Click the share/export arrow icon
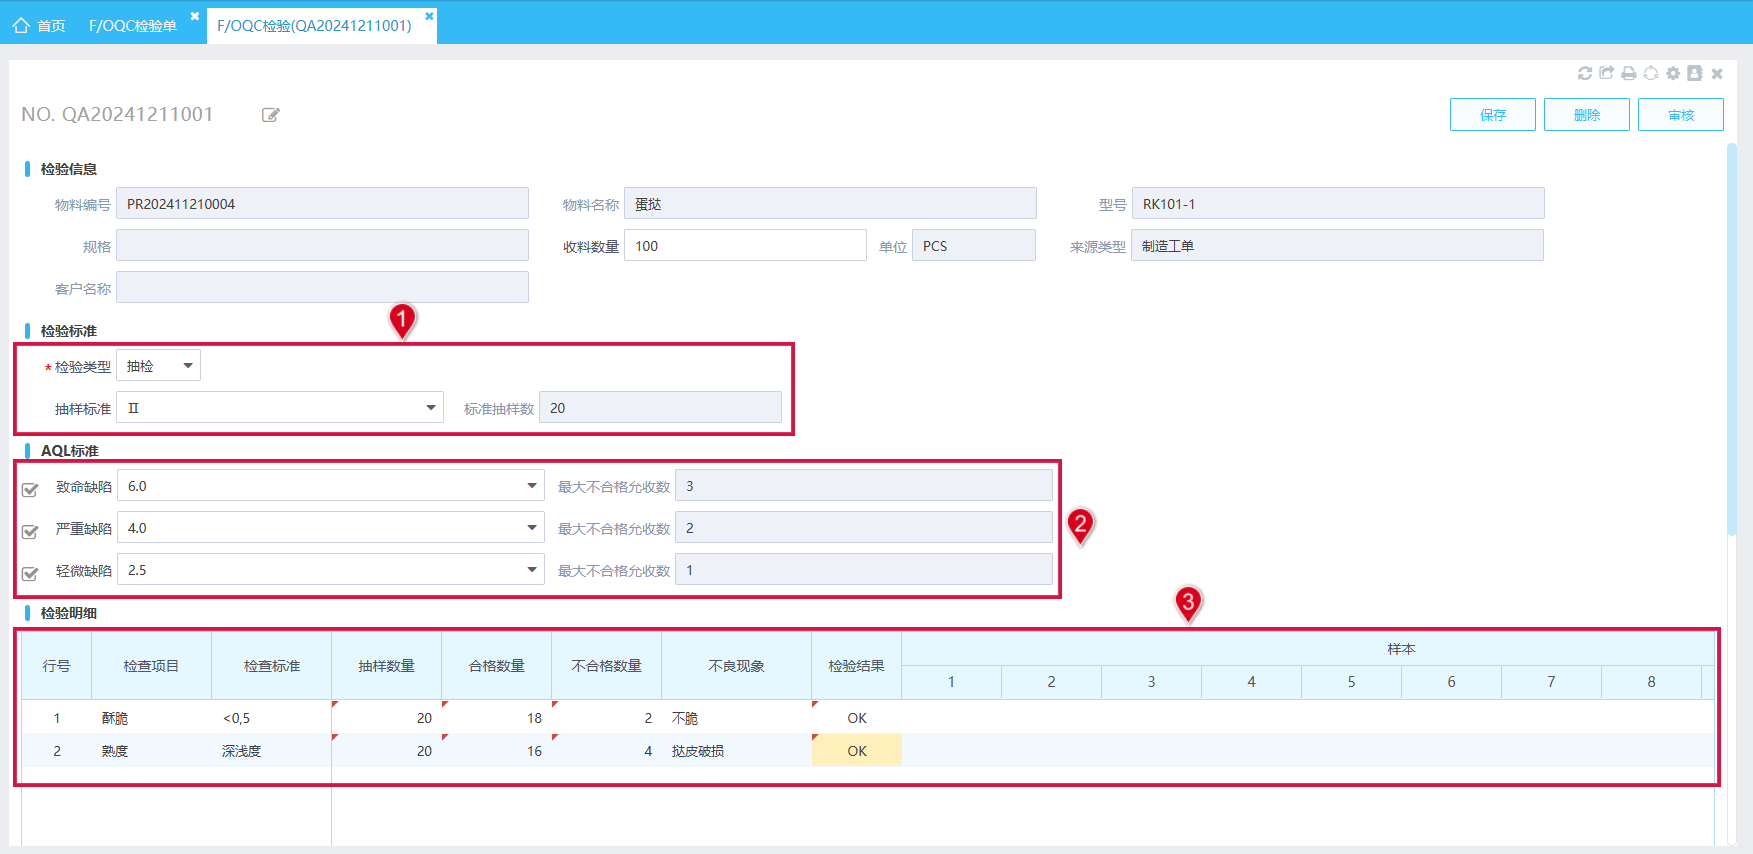This screenshot has width=1753, height=854. click(x=1607, y=73)
